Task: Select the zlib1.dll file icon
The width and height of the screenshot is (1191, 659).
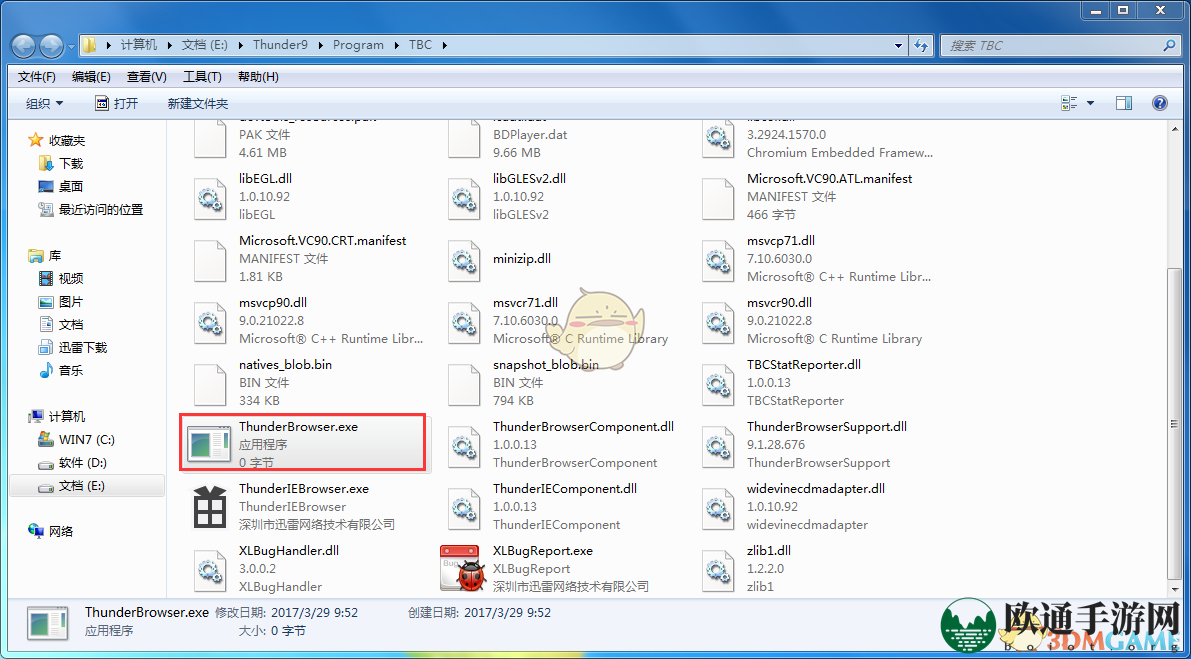Action: pyautogui.click(x=717, y=569)
